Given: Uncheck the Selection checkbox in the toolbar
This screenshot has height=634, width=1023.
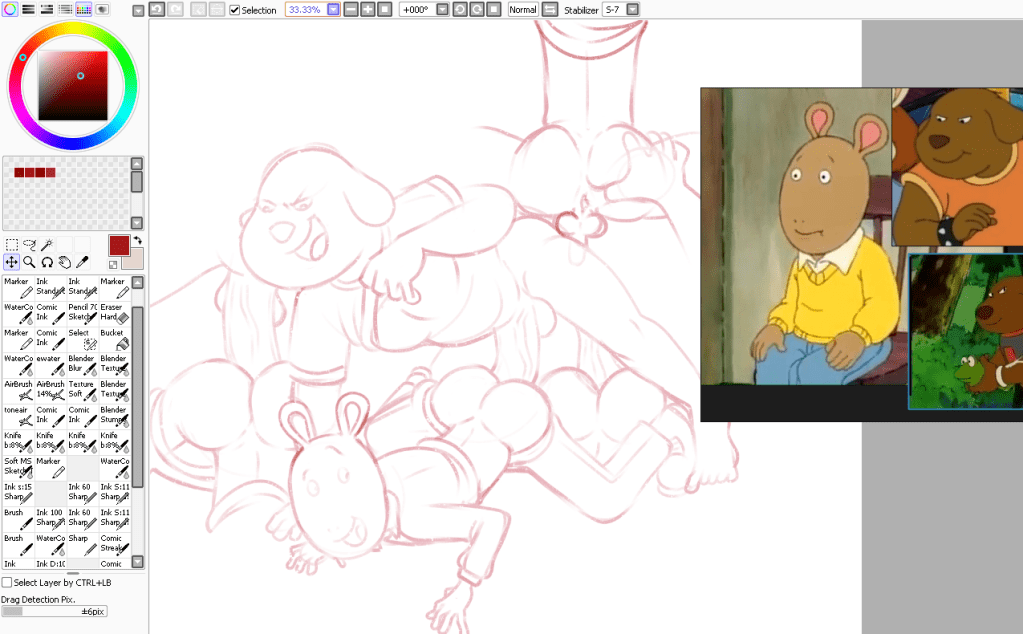Looking at the screenshot, I should [x=235, y=9].
